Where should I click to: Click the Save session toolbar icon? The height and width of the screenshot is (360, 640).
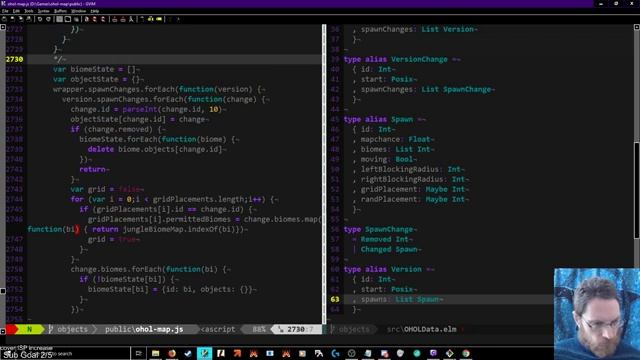click(x=122, y=19)
